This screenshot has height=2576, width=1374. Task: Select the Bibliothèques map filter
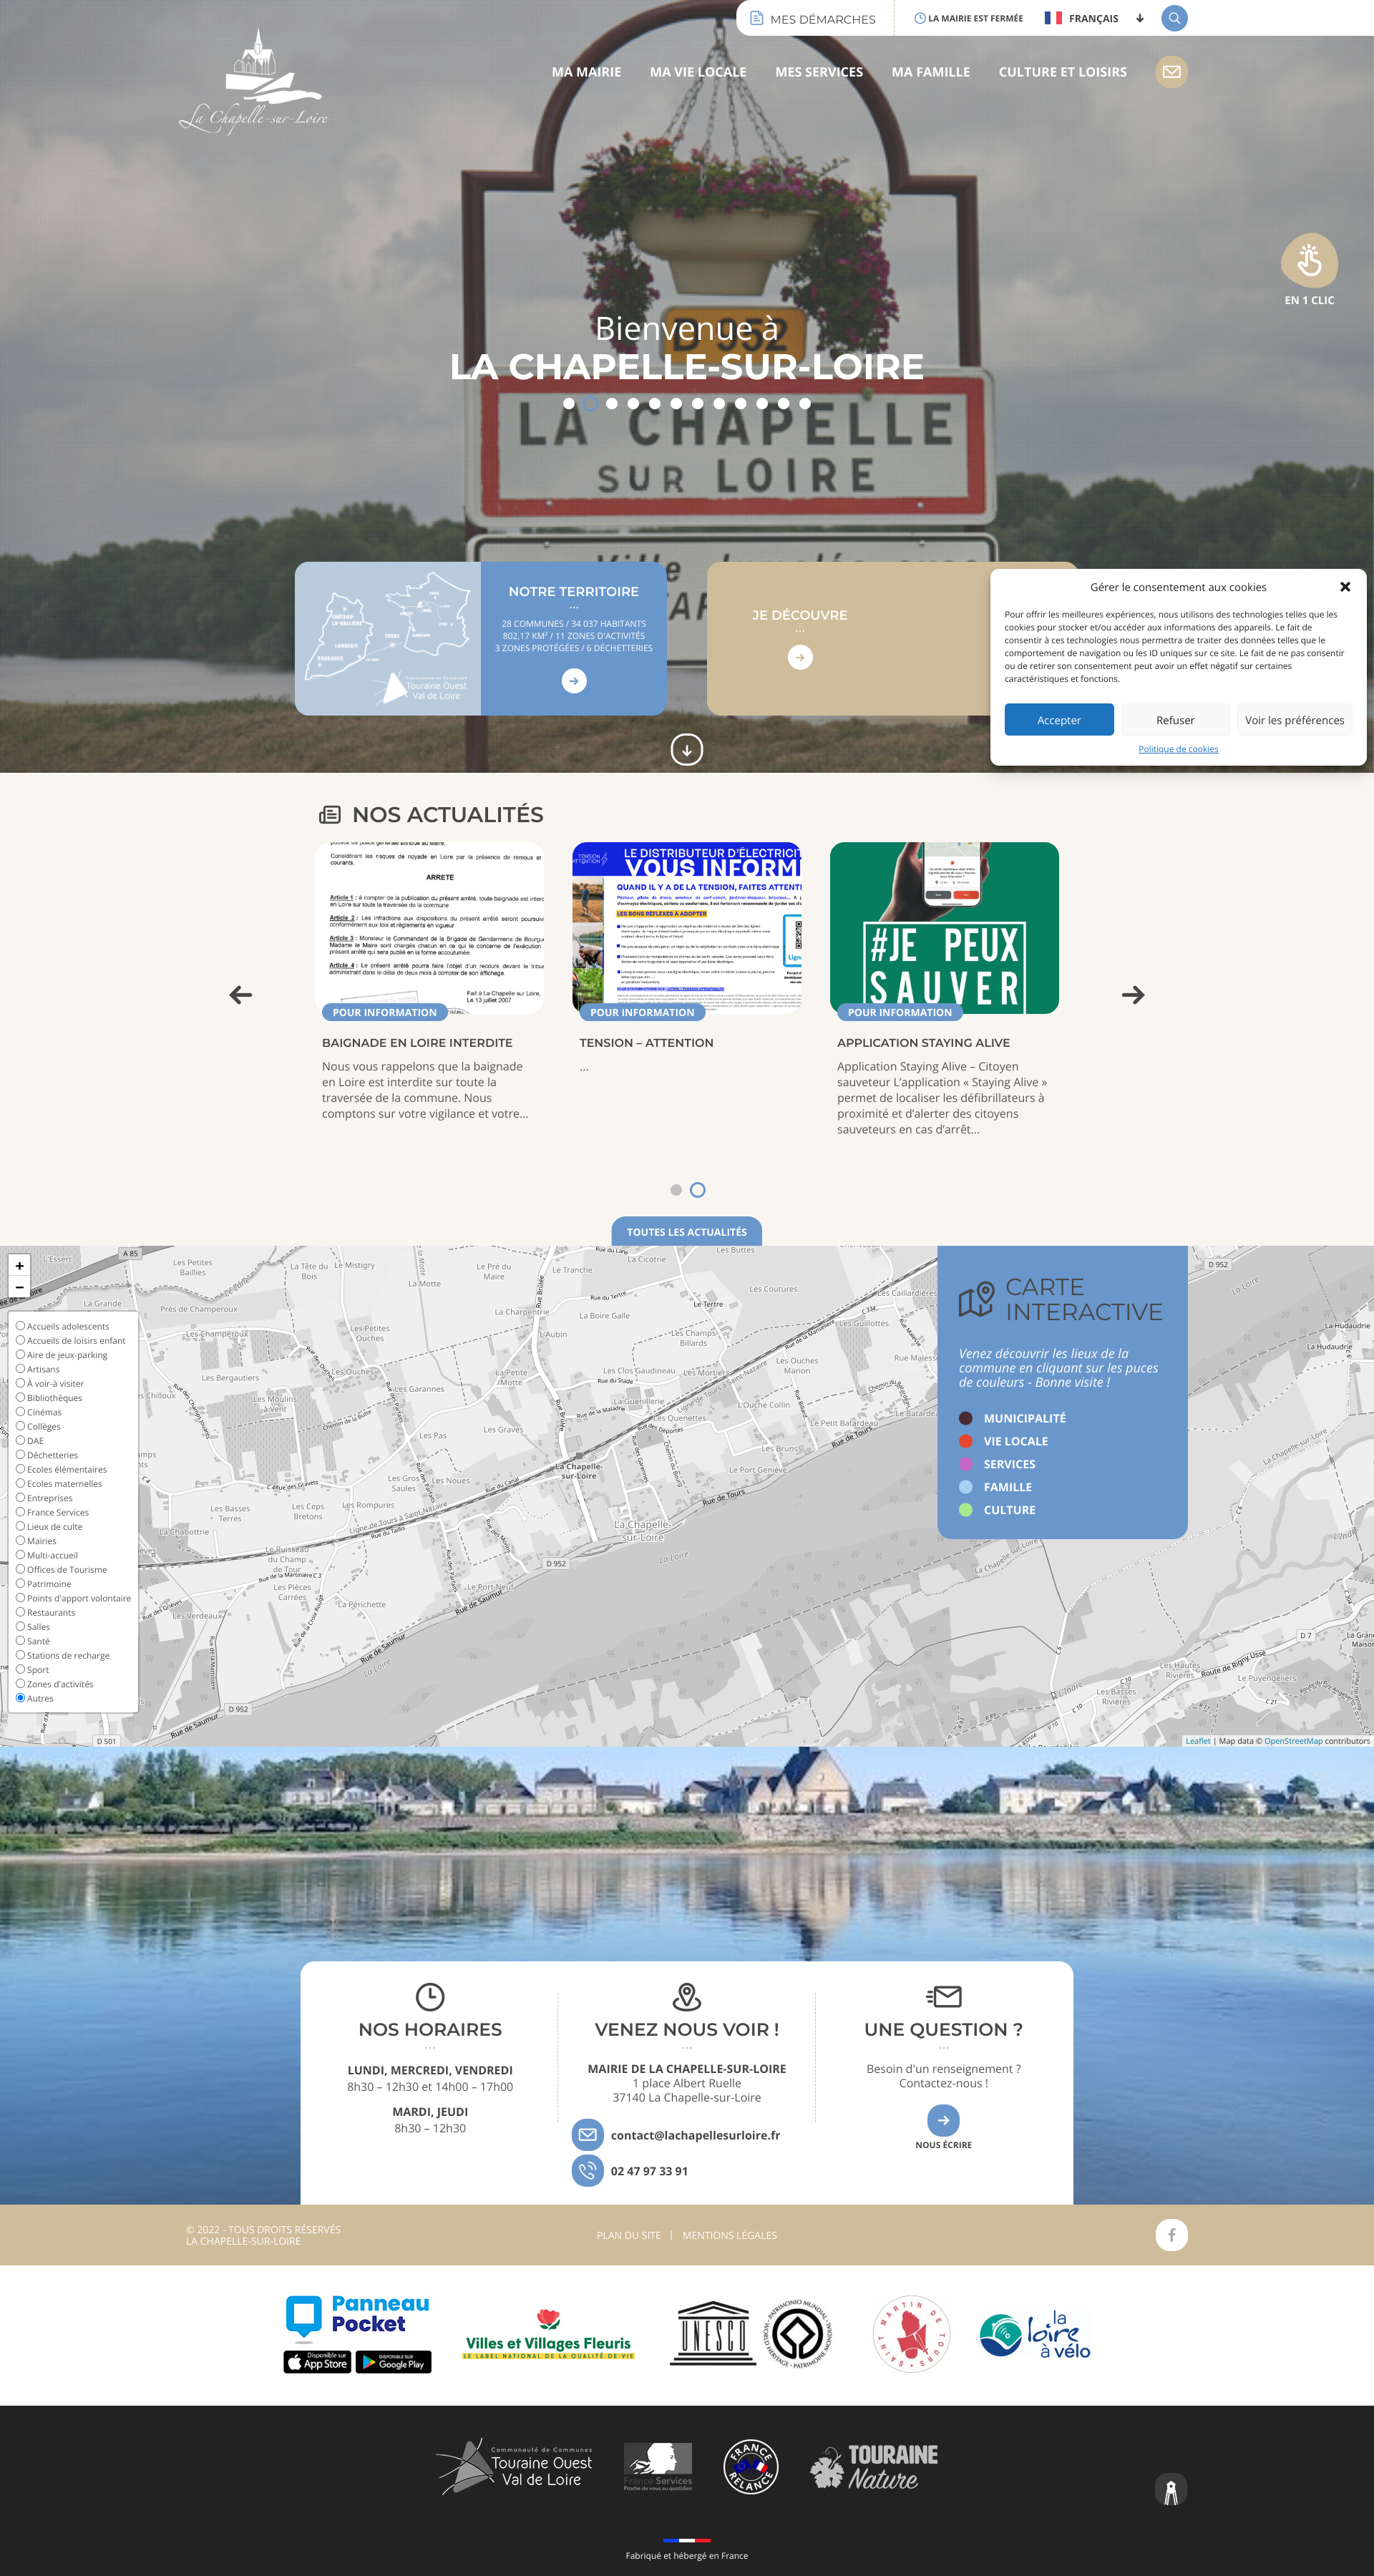pyautogui.click(x=20, y=1397)
